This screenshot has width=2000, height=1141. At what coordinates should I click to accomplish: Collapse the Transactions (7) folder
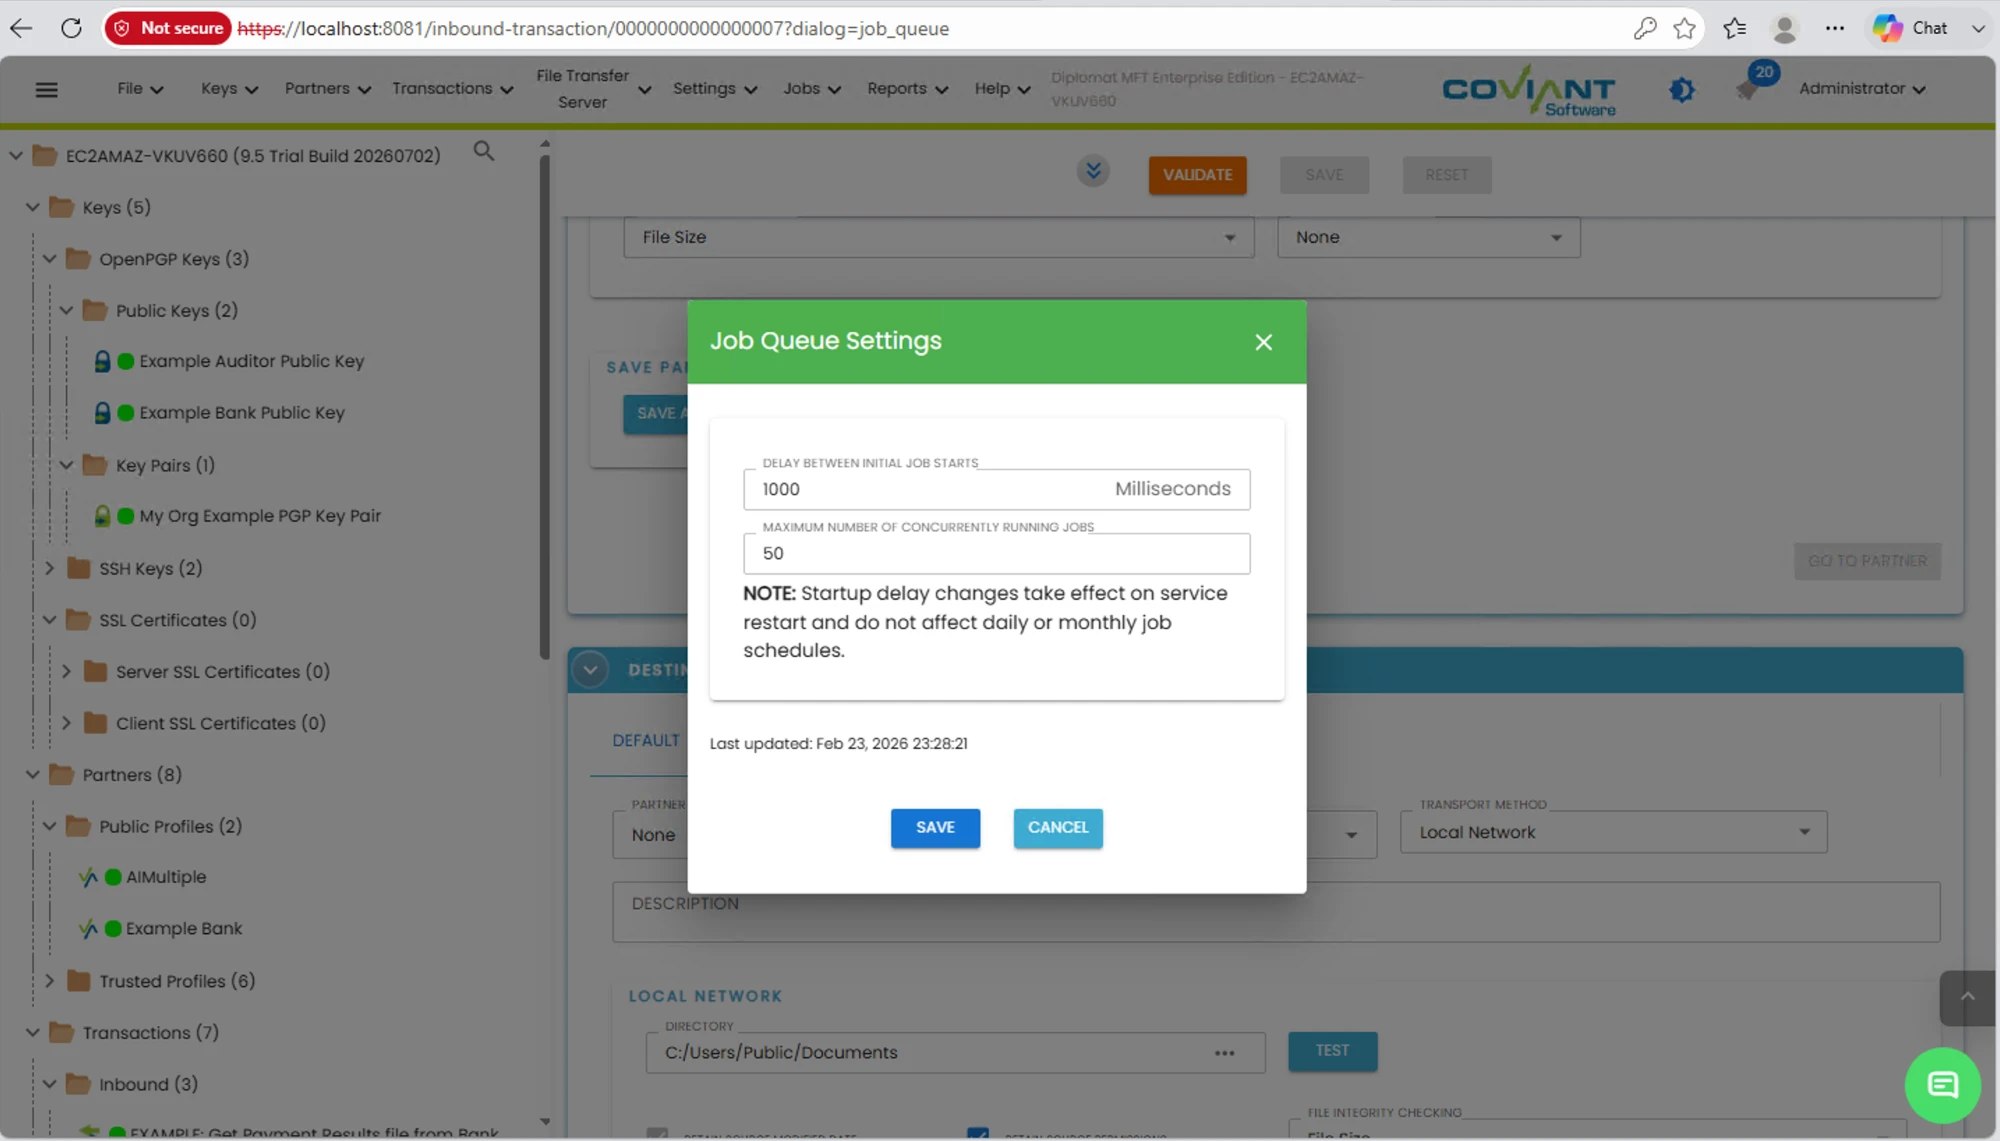coord(33,1033)
